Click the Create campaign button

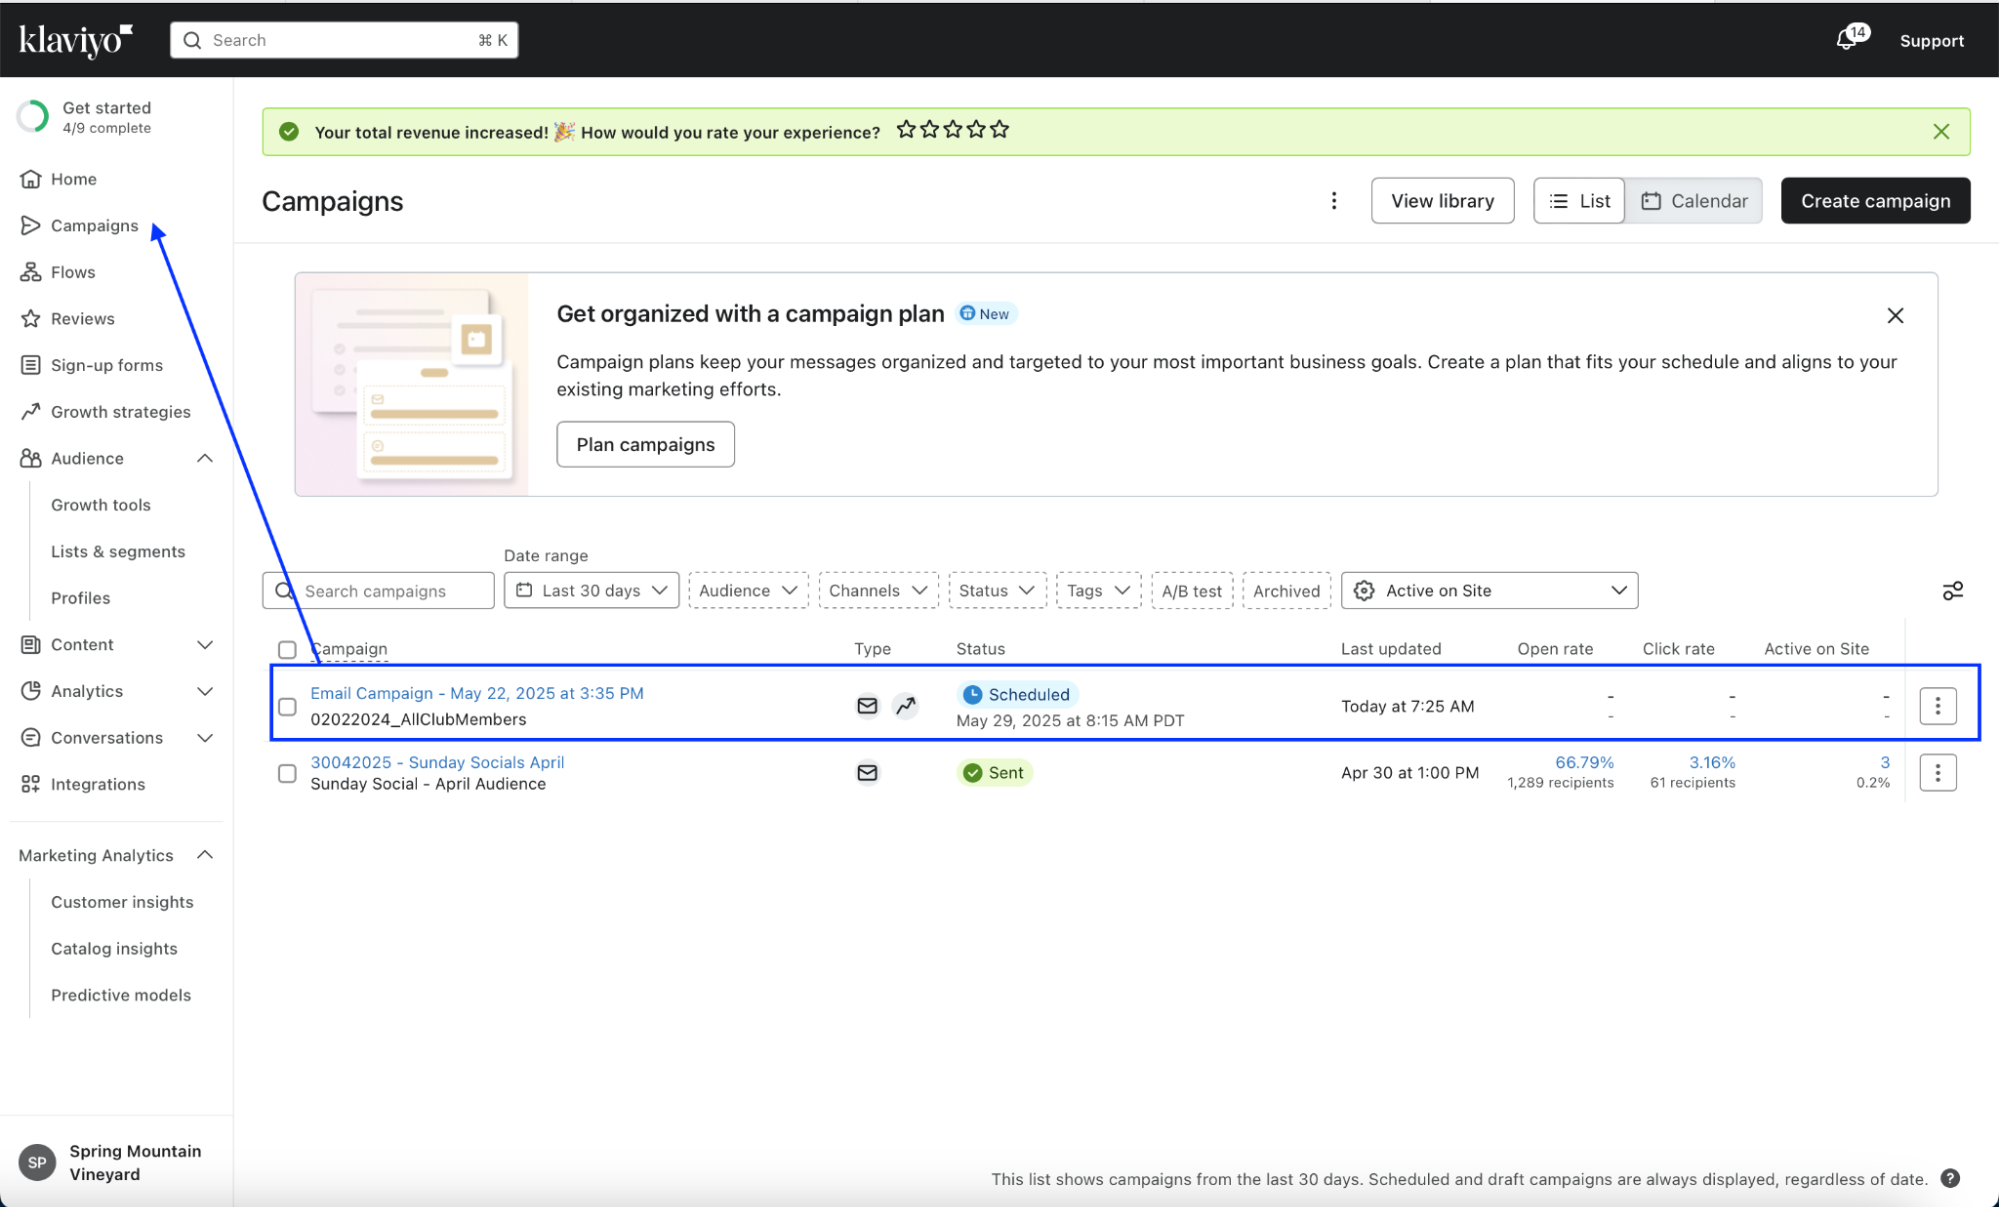pos(1874,201)
